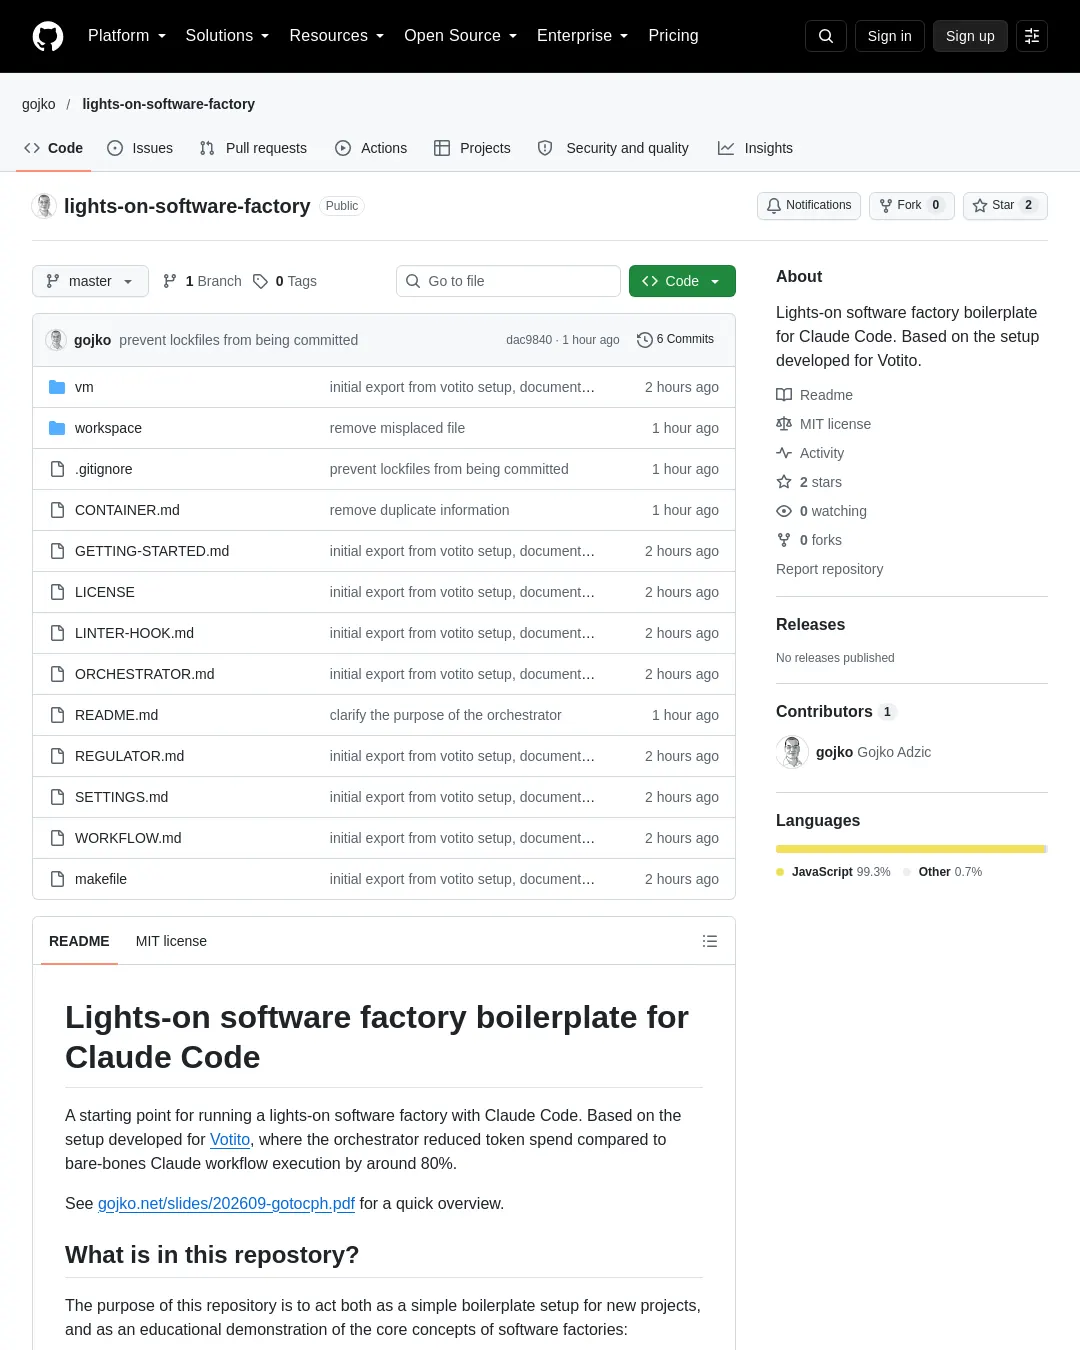
Task: Click the gojko avatar beside repository title
Action: tap(44, 206)
